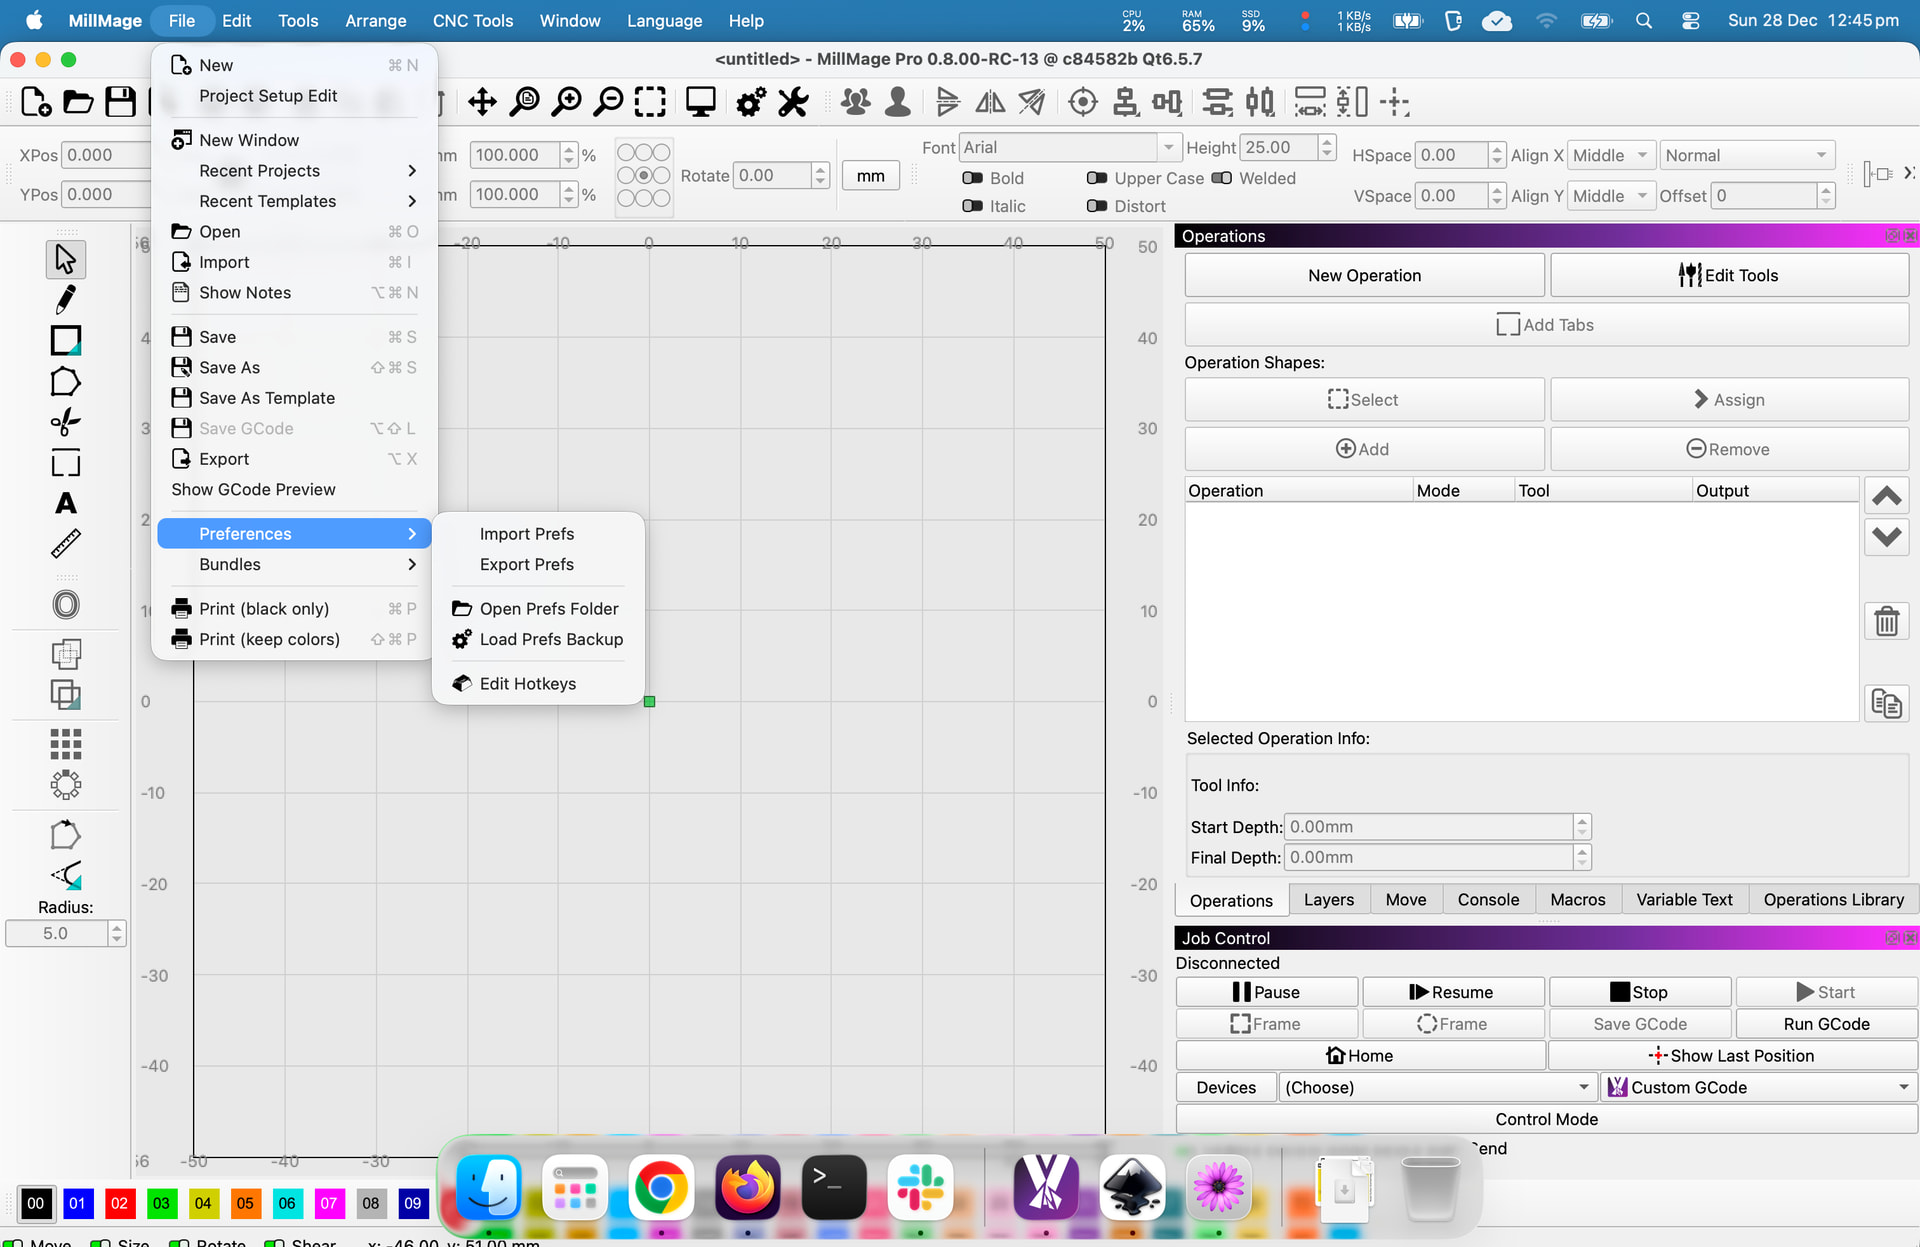Image resolution: width=1920 pixels, height=1247 pixels.
Task: Select the Text tool in left toolbar
Action: click(65, 503)
